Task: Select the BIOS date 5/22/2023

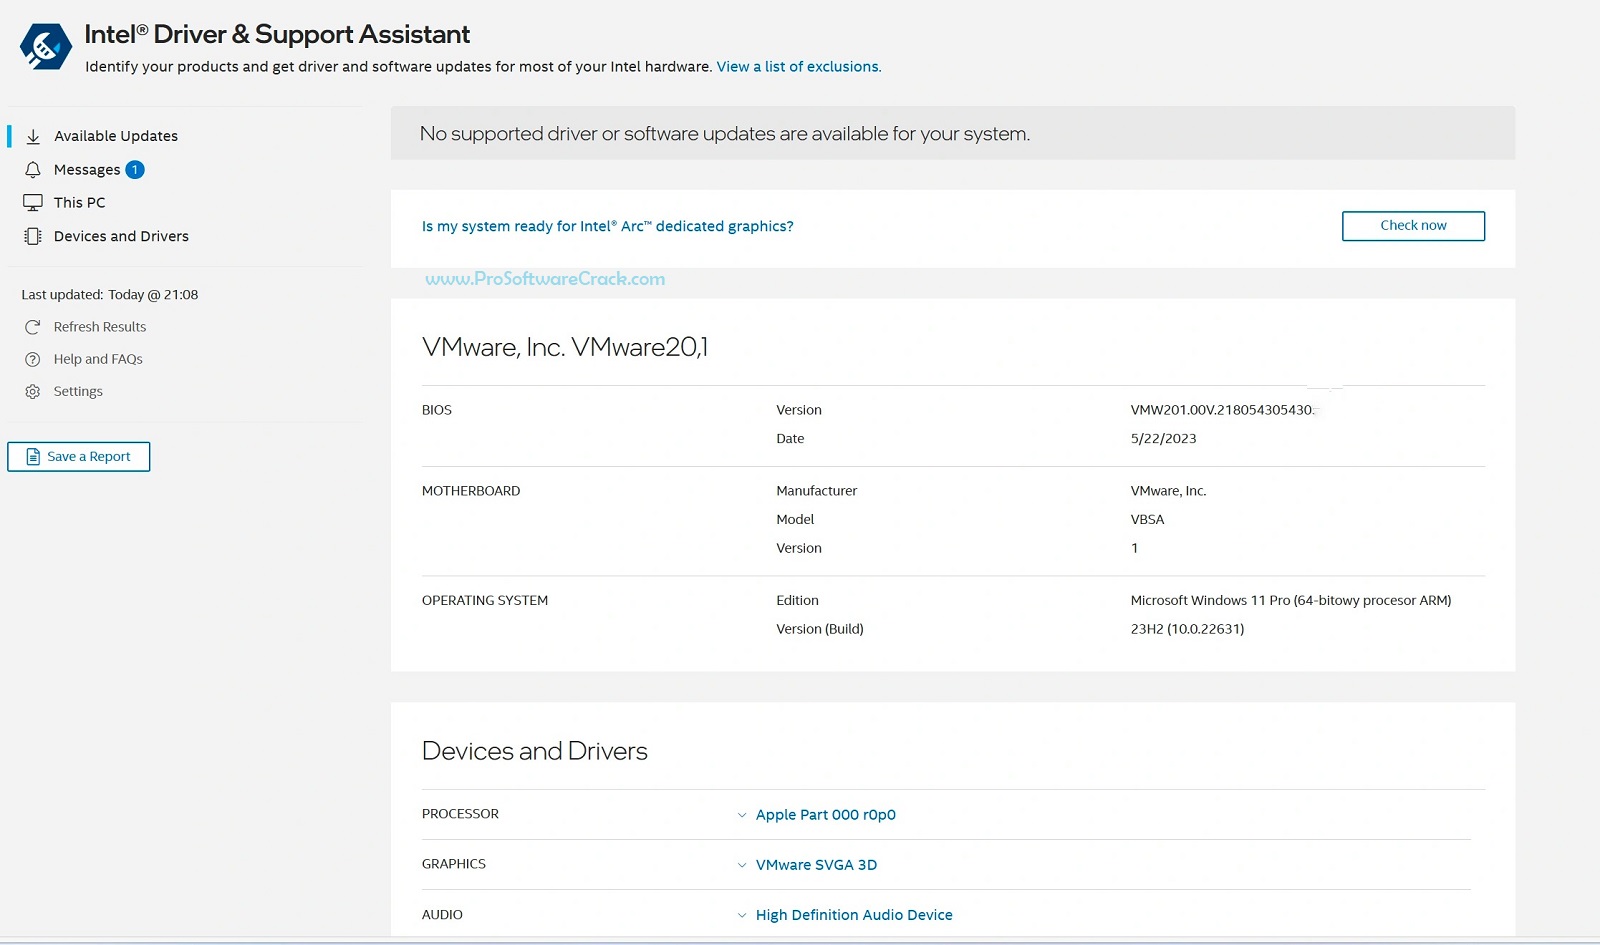Action: click(1163, 439)
